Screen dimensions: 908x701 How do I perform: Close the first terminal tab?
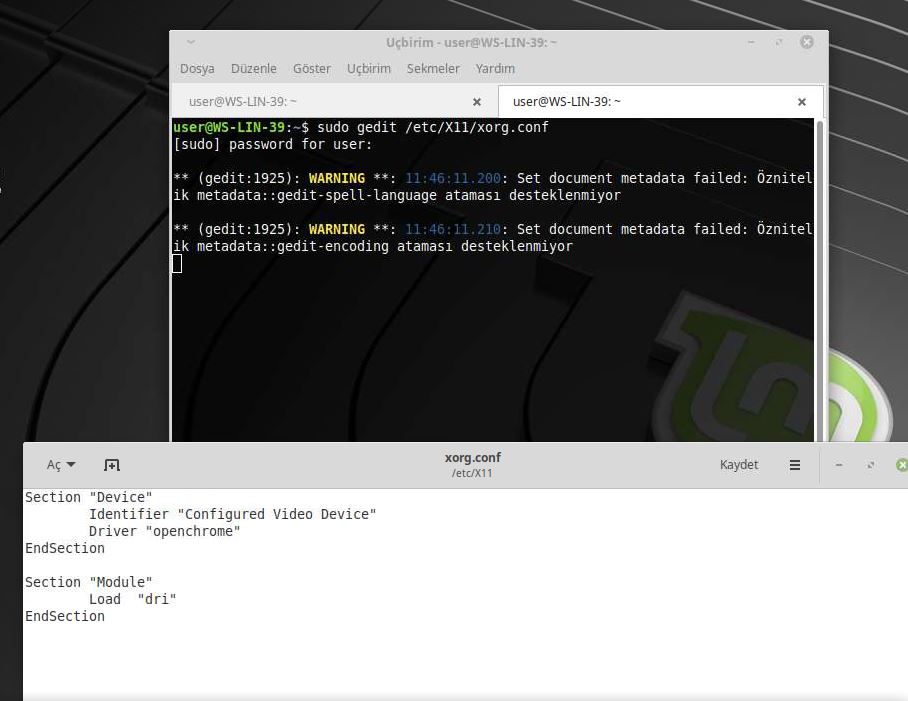click(477, 102)
